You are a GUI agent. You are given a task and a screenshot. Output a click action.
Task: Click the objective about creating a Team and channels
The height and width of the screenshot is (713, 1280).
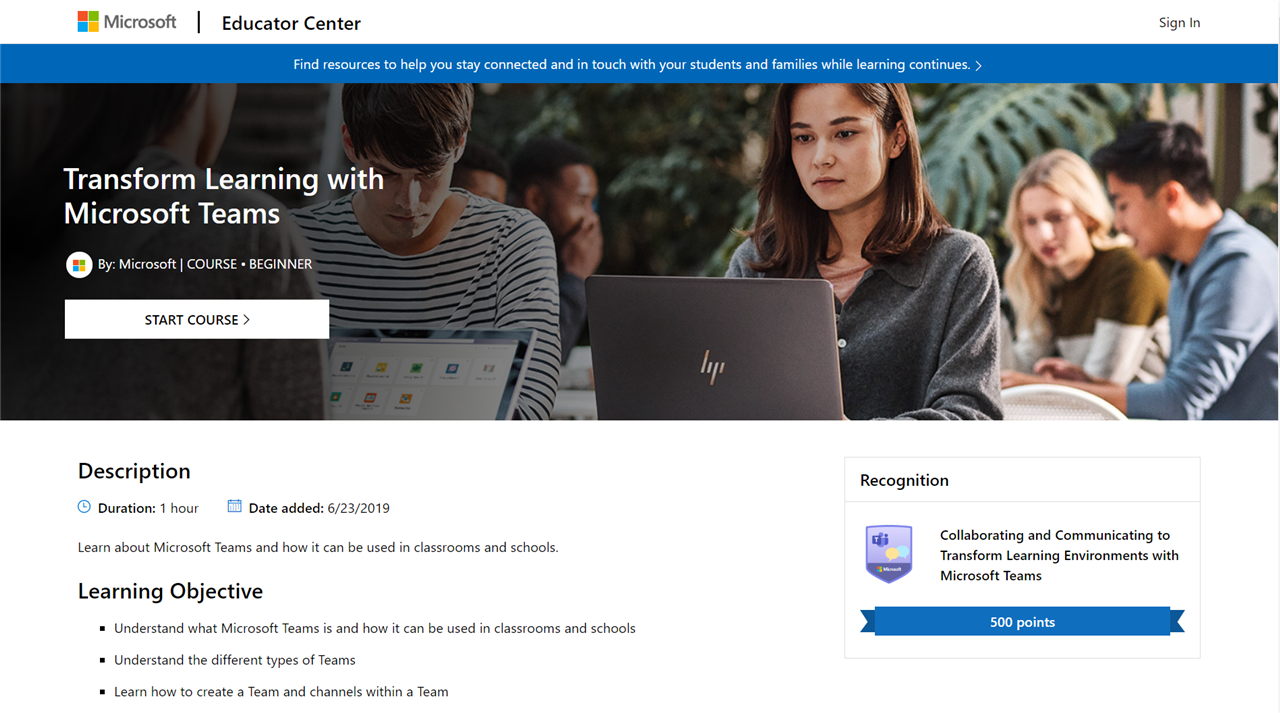coord(281,691)
